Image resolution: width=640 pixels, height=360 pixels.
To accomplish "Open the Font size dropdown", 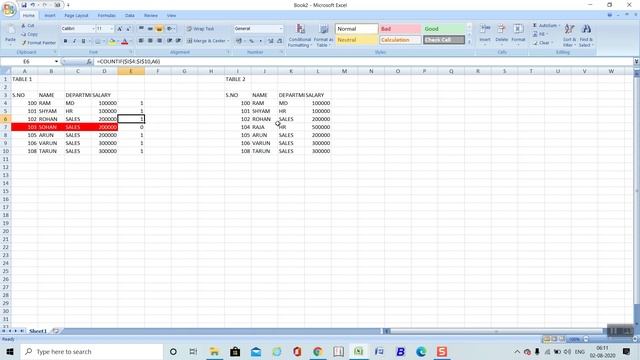I will pyautogui.click(x=111, y=29).
